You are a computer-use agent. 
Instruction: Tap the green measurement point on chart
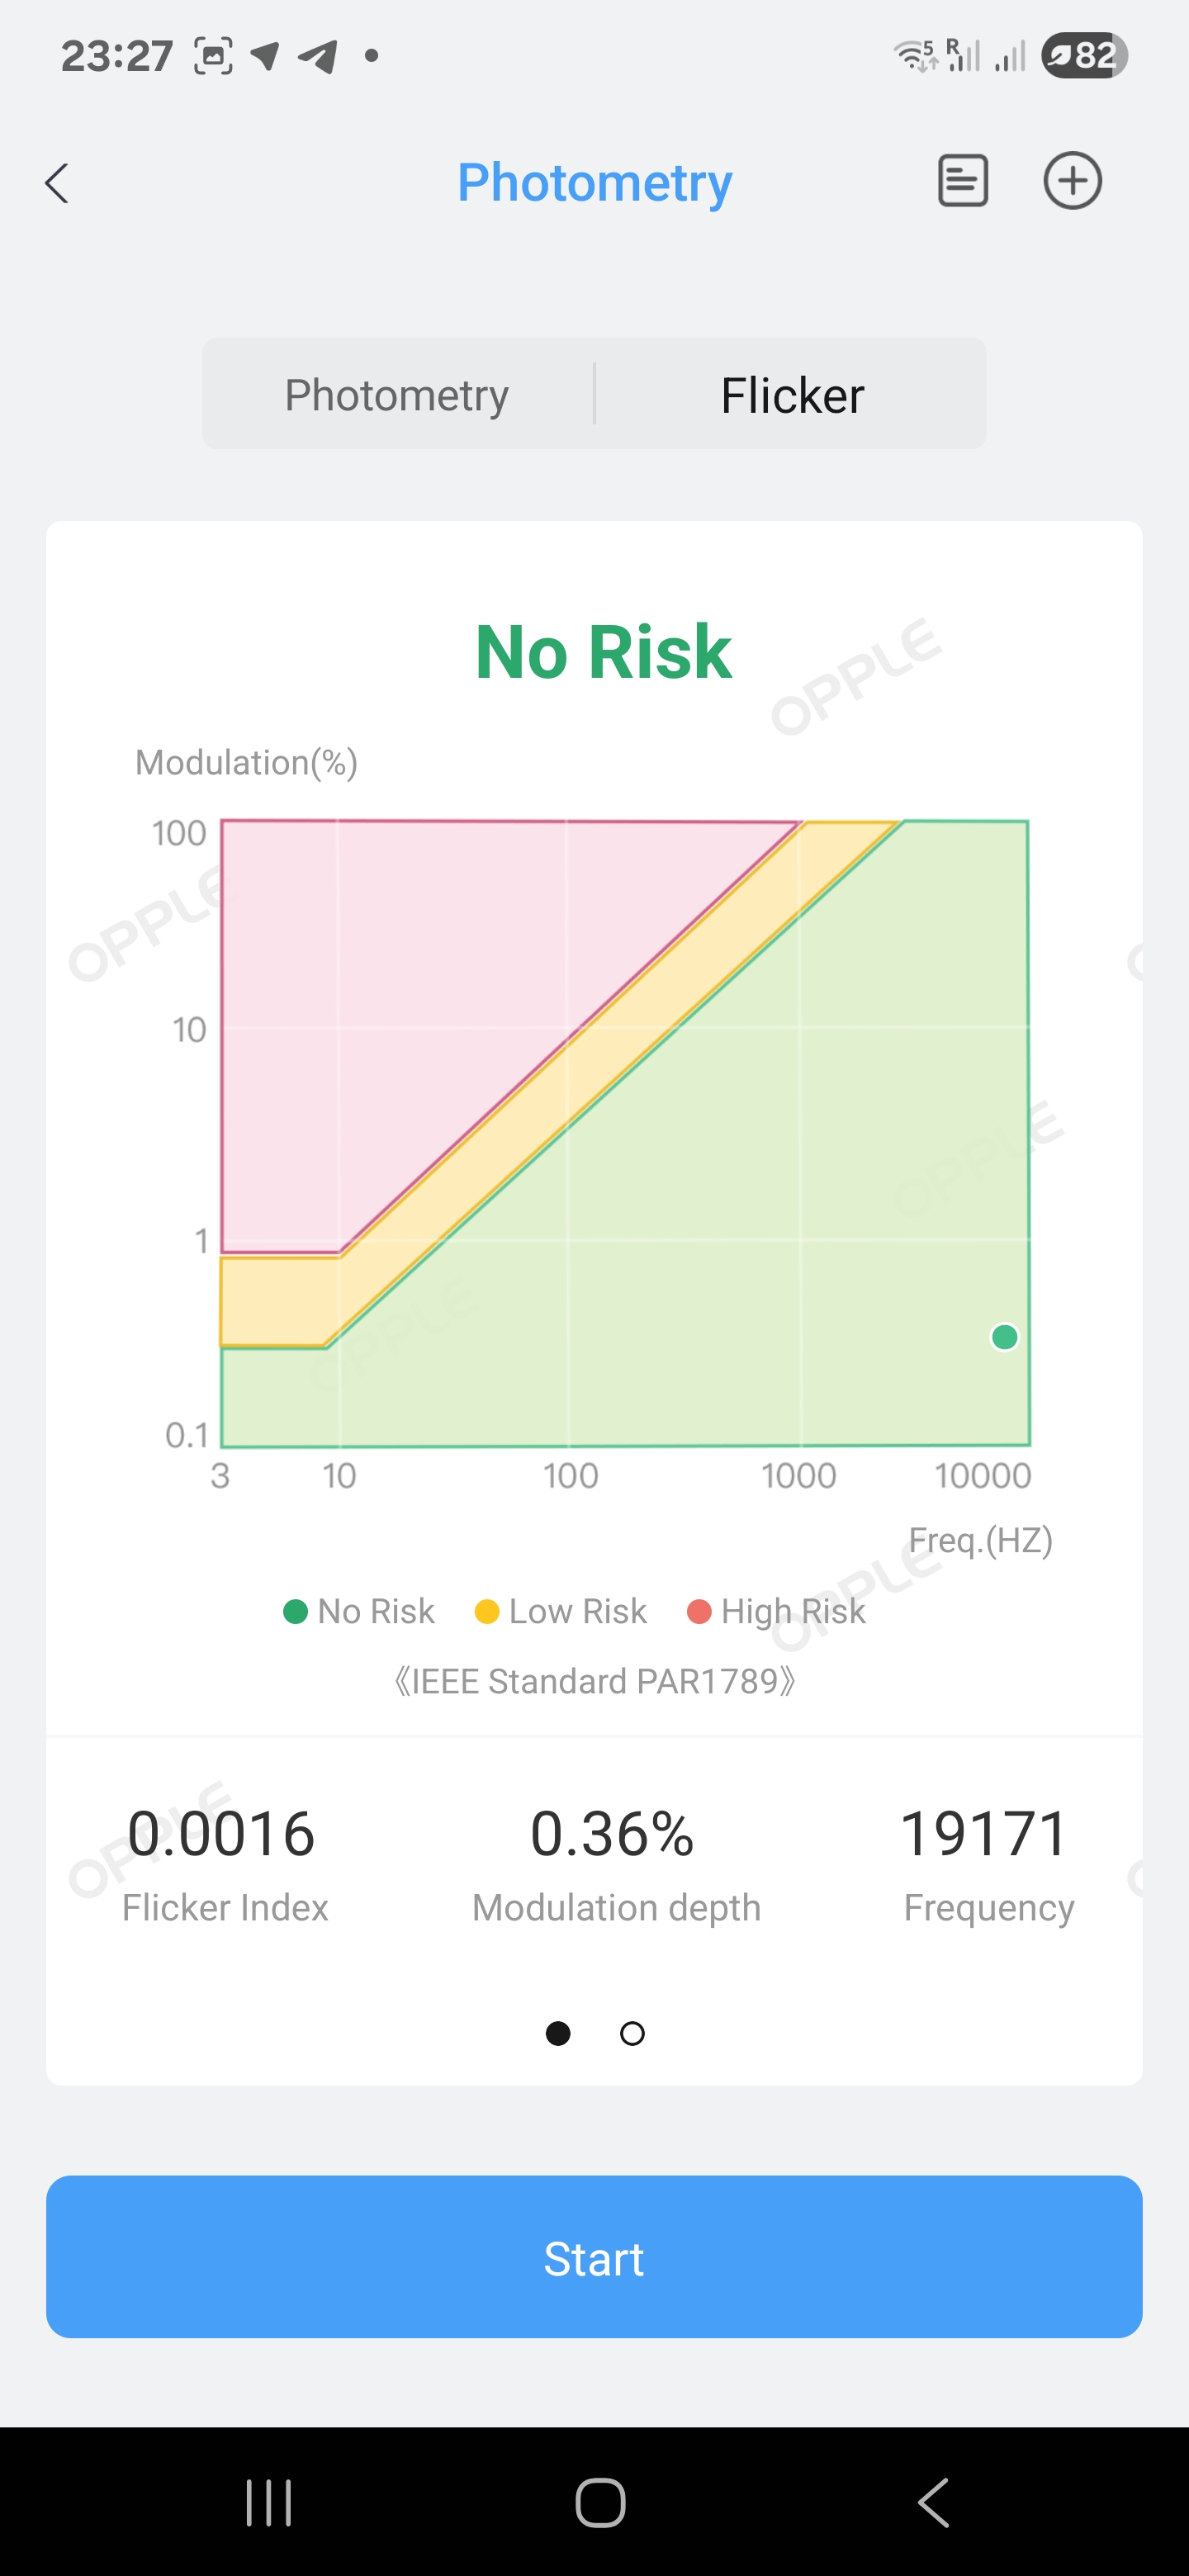click(x=1004, y=1337)
